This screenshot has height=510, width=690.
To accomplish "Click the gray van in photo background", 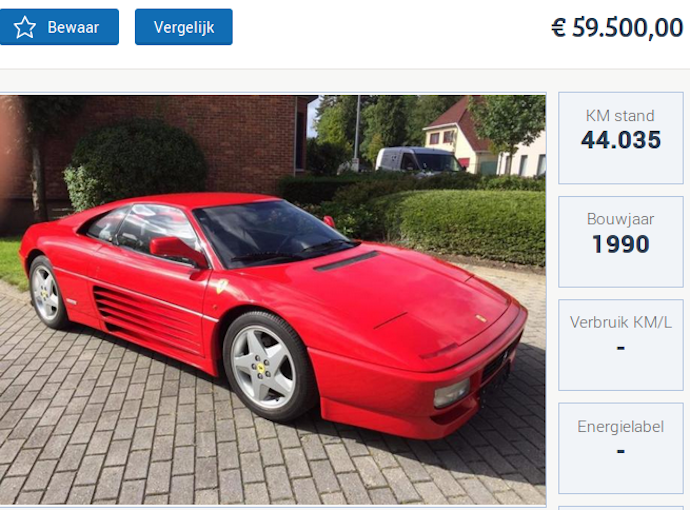I will click(x=418, y=160).
